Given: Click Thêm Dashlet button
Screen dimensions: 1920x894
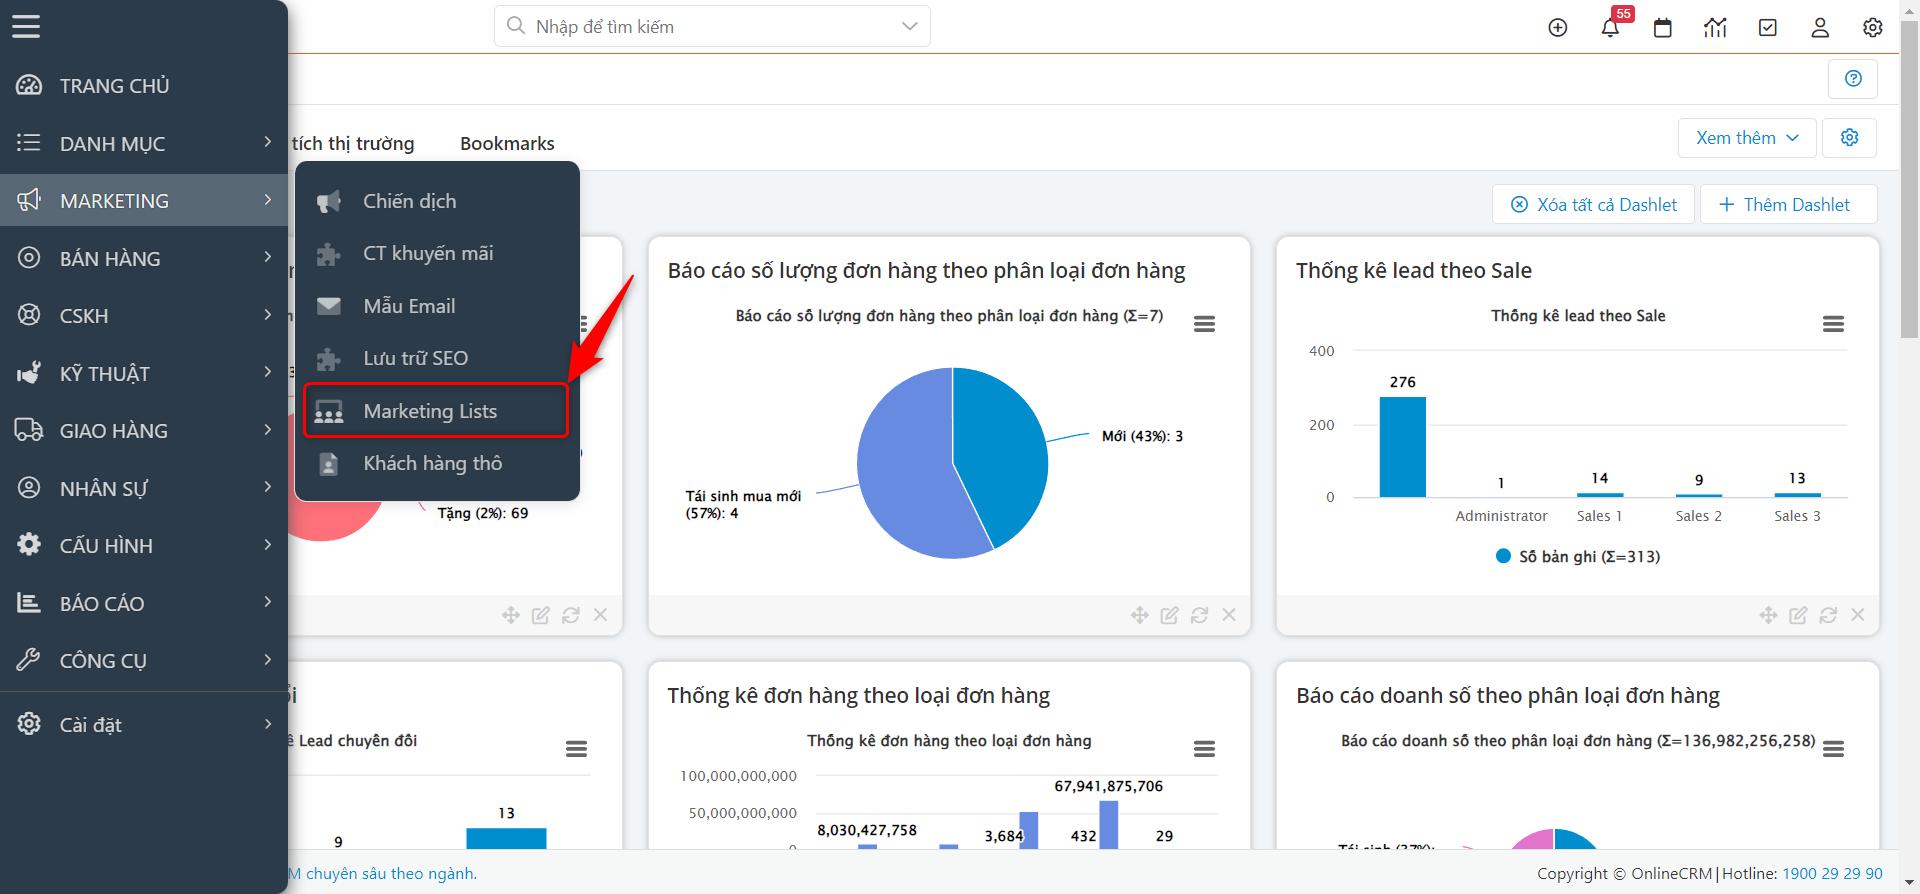Looking at the screenshot, I should [1788, 204].
